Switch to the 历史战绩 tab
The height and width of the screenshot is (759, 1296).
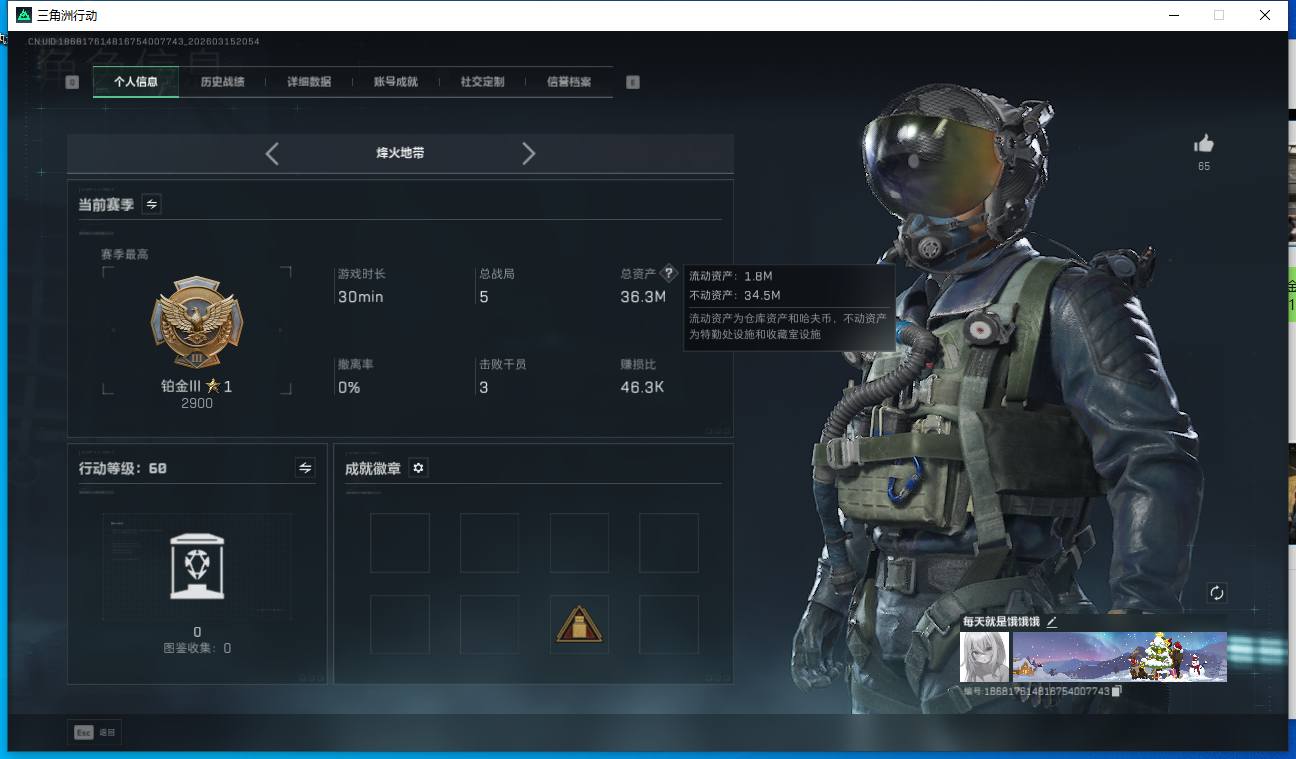pos(222,81)
